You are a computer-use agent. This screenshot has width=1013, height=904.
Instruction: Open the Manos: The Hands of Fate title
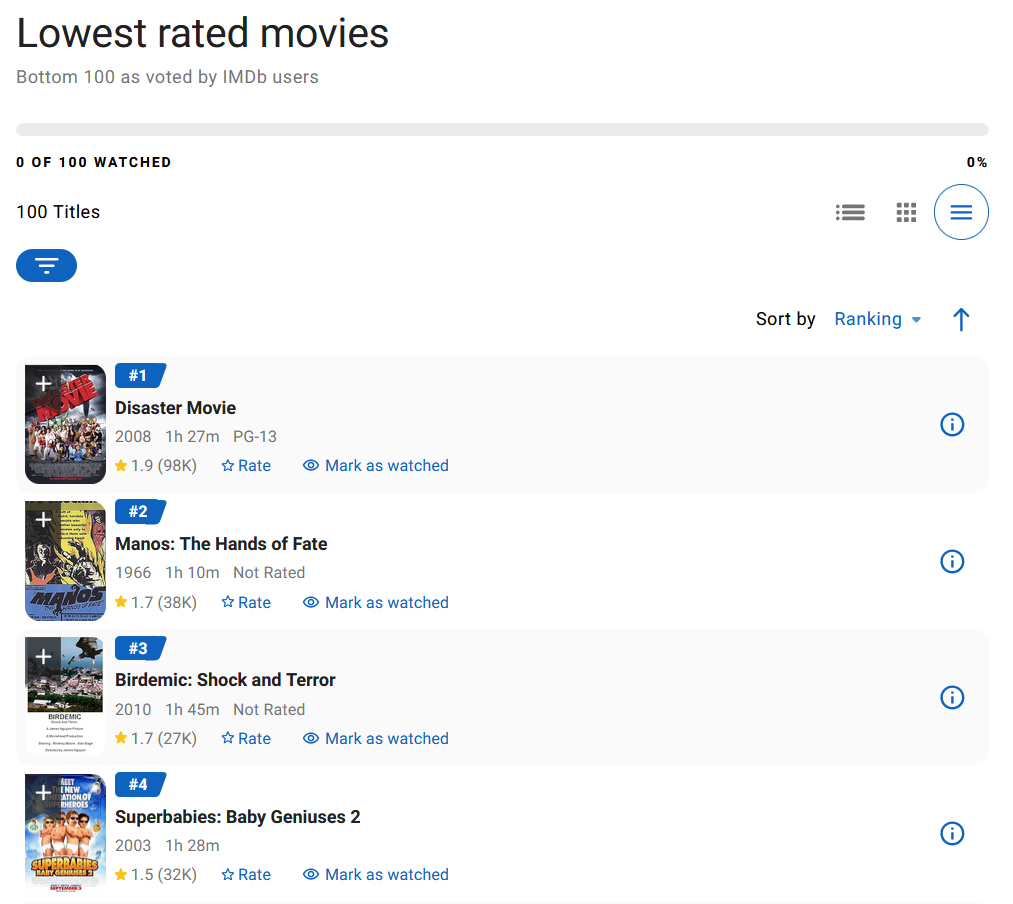pos(221,544)
